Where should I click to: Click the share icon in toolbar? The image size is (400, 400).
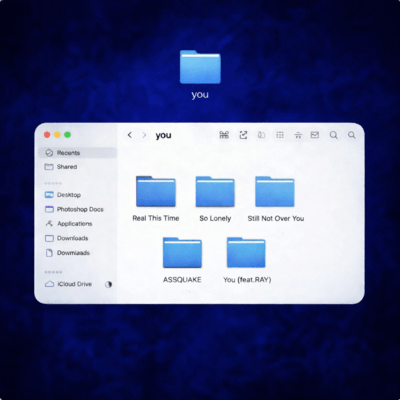pos(243,135)
